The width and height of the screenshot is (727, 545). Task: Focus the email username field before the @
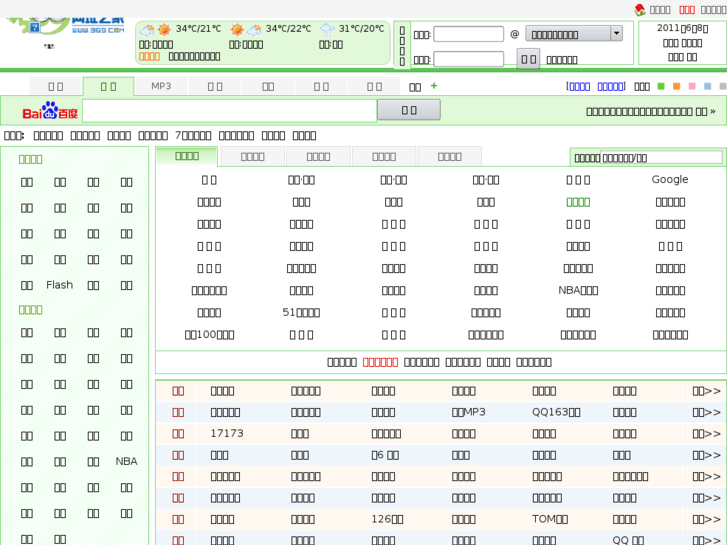468,34
